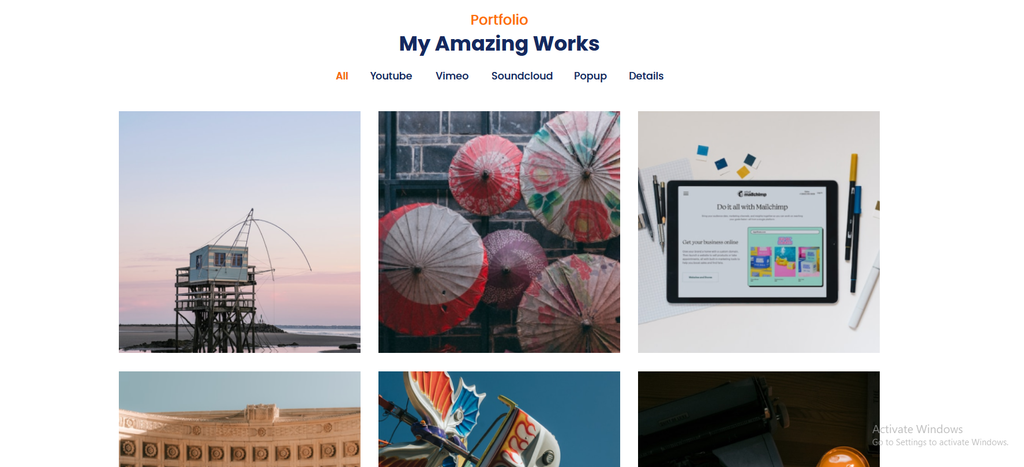
Task: Filter portfolio by Youtube
Action: (x=391, y=76)
